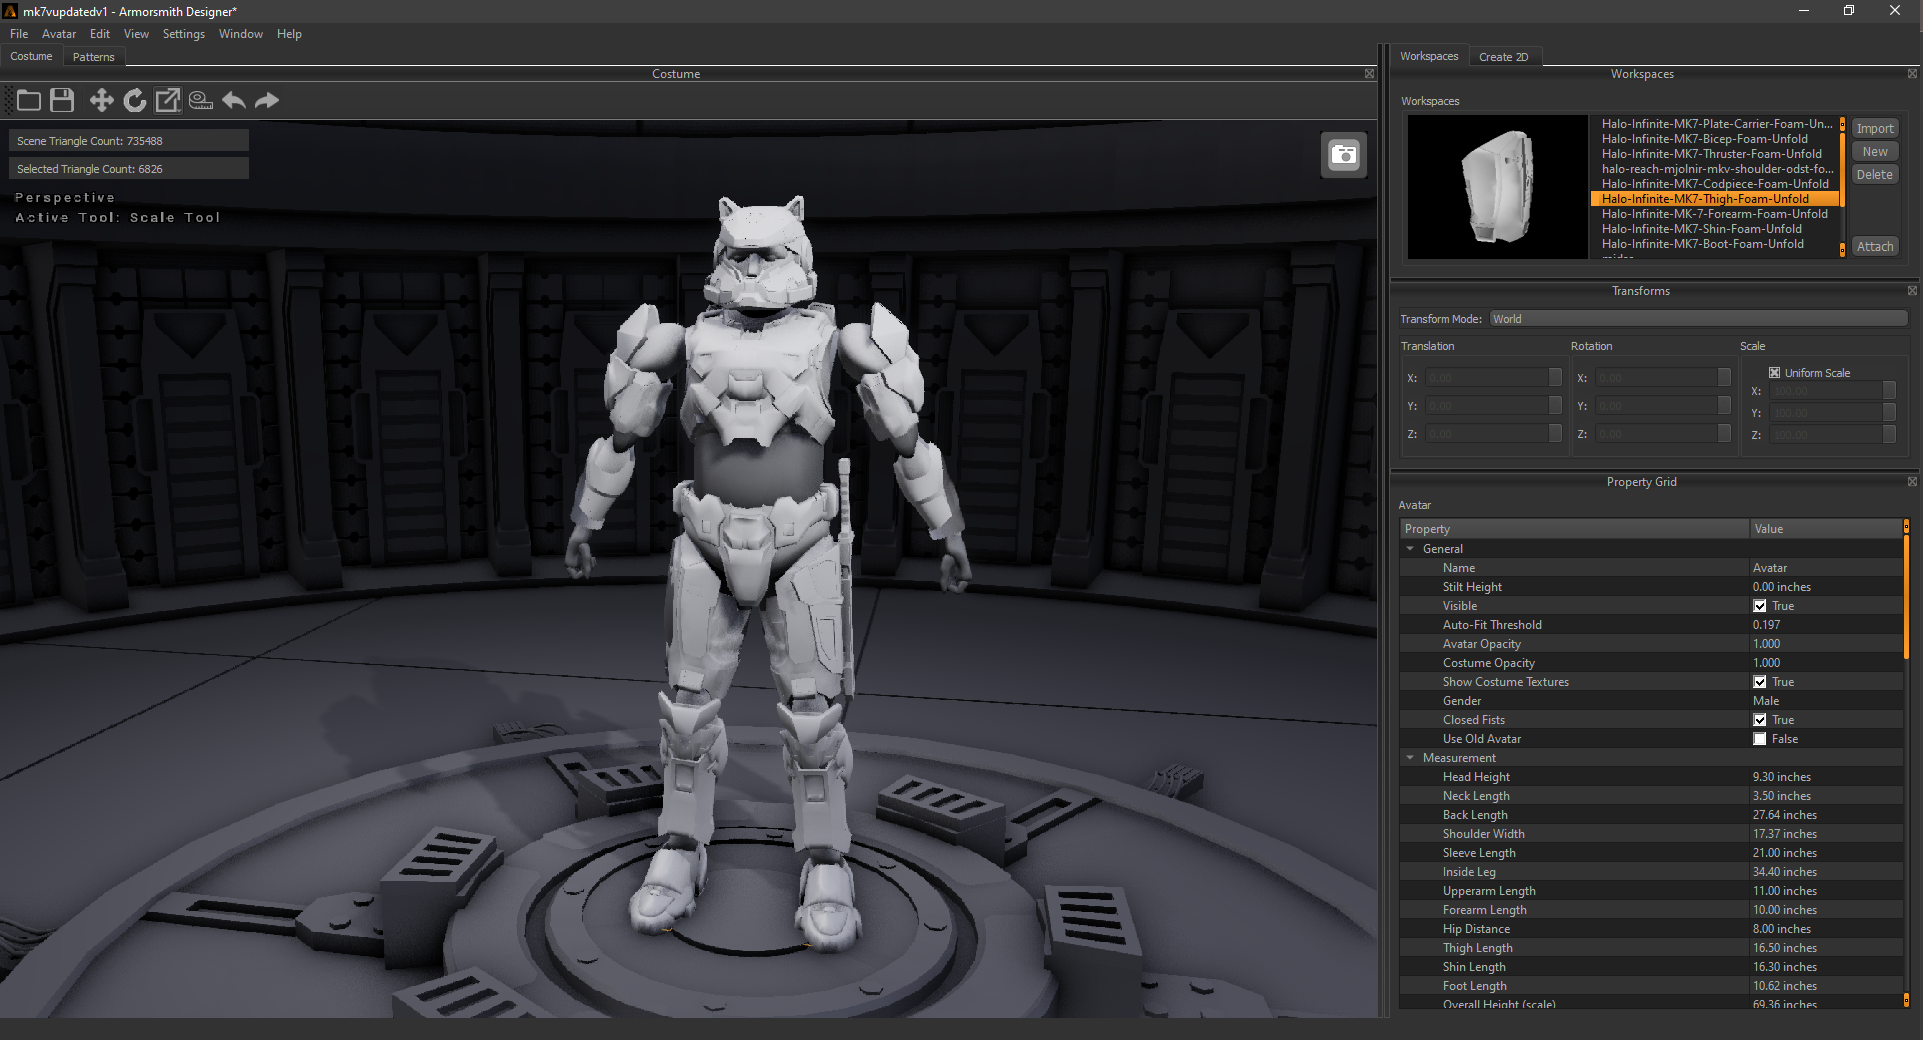
Task: Click the Stilt Height value 0.00 inches
Action: tap(1781, 587)
